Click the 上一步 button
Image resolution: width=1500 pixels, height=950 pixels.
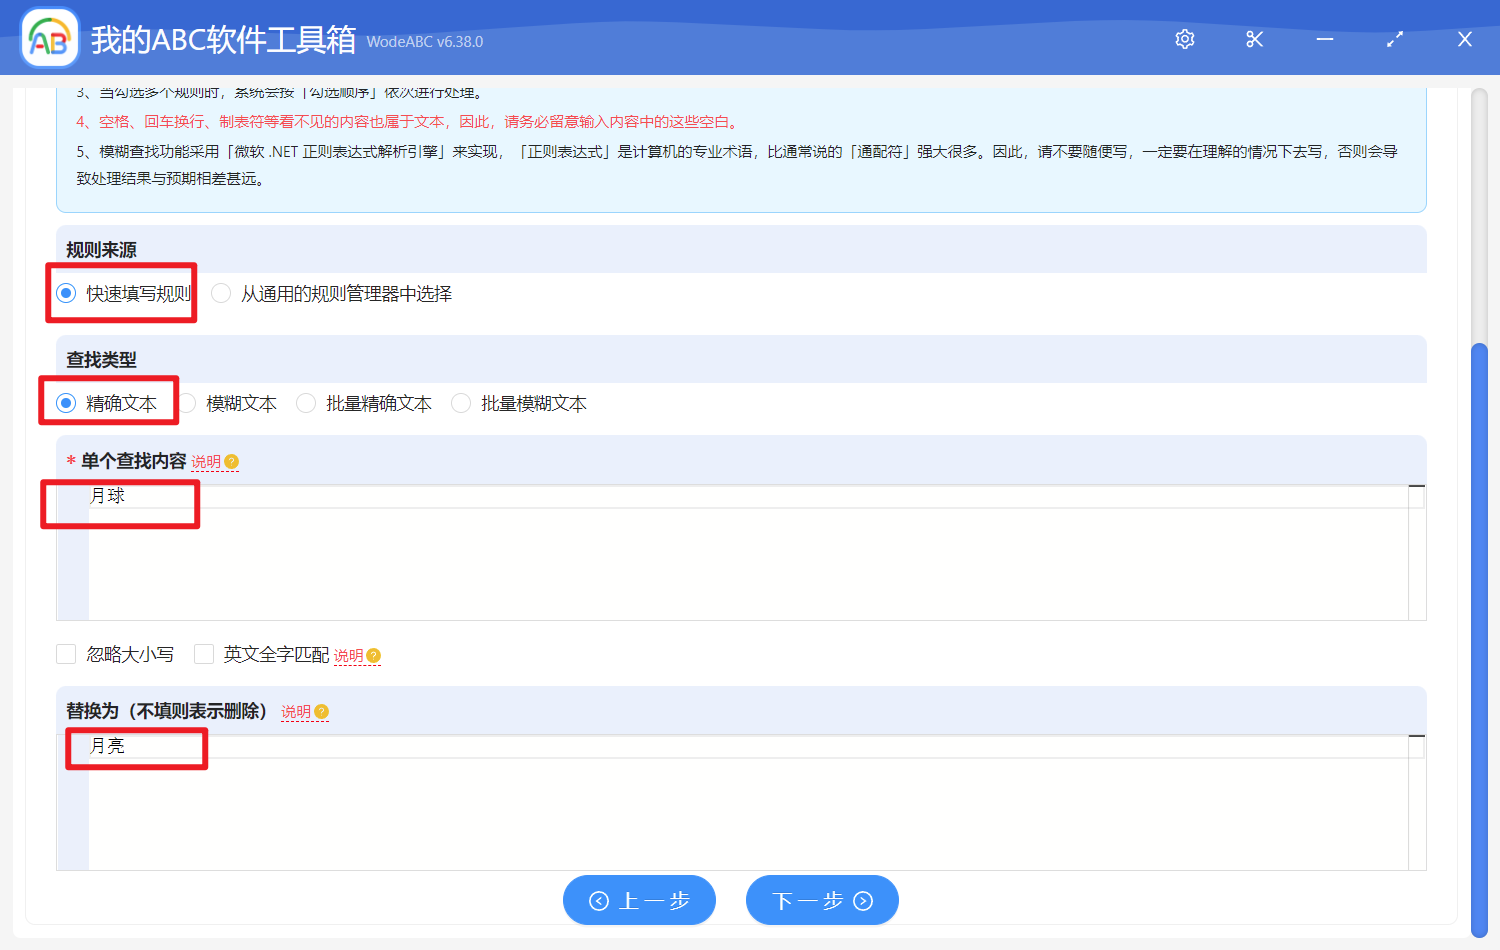(x=639, y=900)
